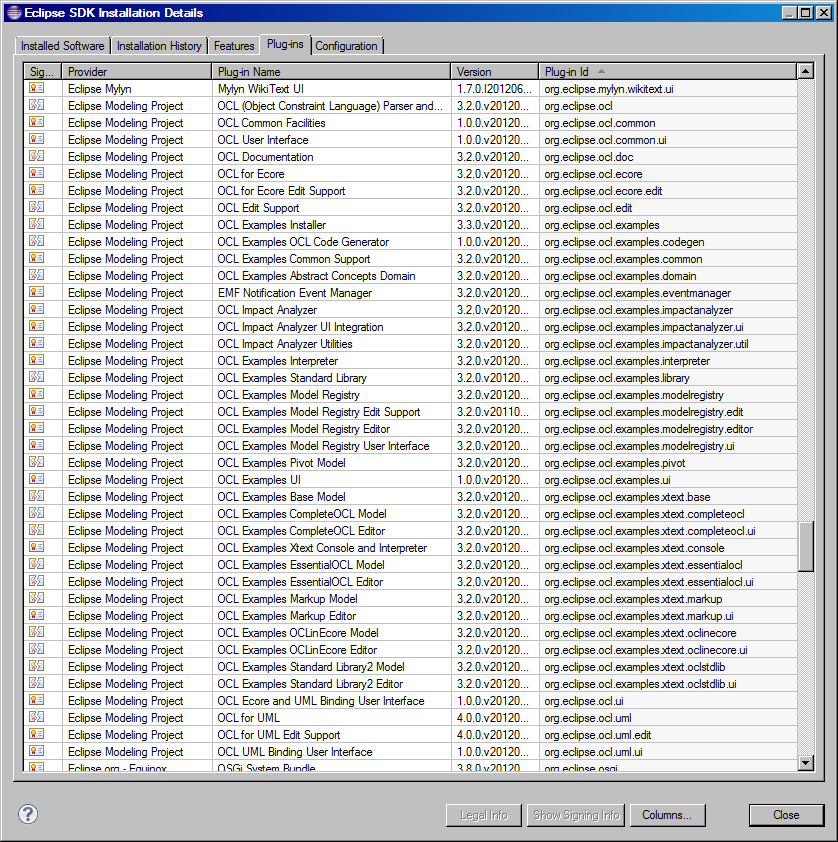
Task: Select org.eclipse.ocl.examples.xtext.completeocl.ui plug-in id
Action: [650, 531]
